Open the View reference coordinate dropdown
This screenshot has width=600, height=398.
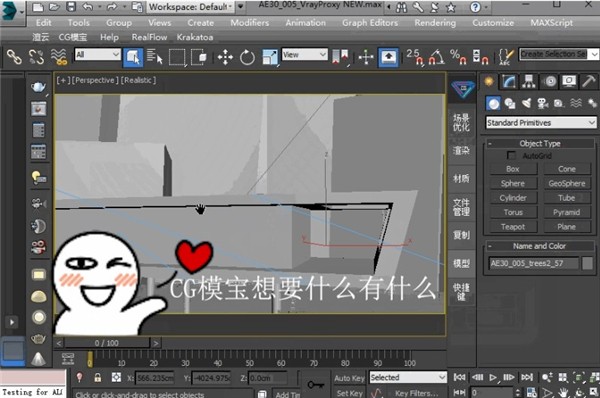305,54
